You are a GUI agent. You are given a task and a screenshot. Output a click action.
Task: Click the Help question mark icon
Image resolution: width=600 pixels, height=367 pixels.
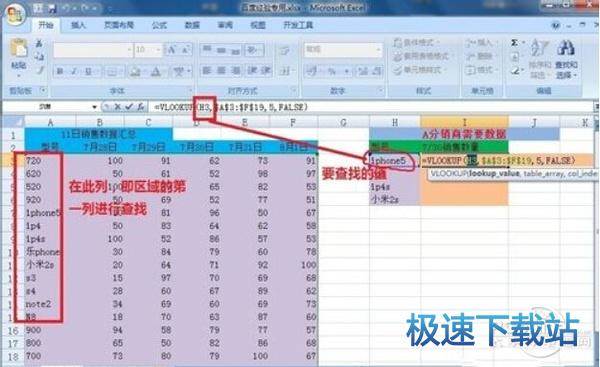tap(555, 26)
